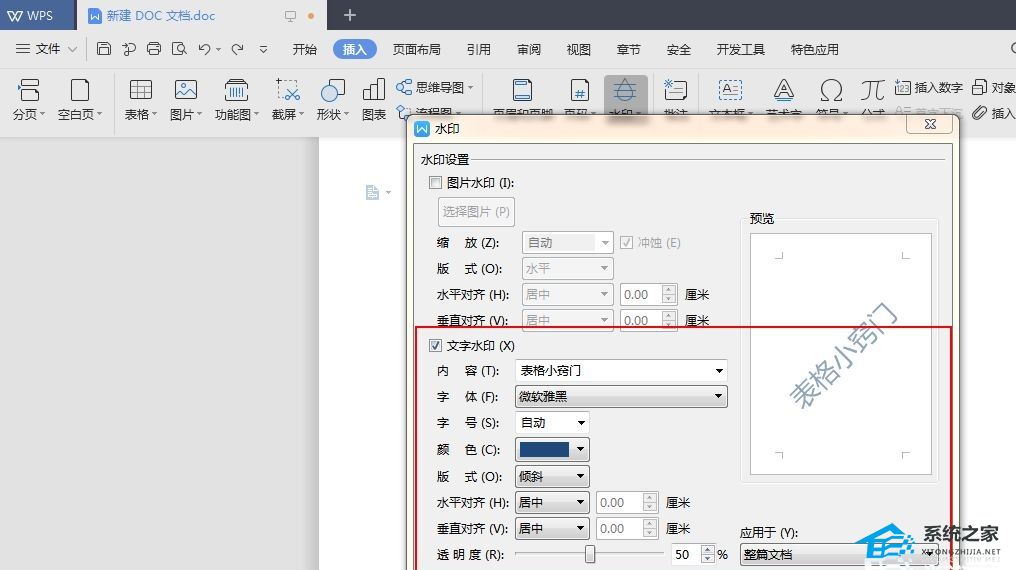Click the 透明度 slider handle
The image size is (1016, 570).
[x=590, y=554]
